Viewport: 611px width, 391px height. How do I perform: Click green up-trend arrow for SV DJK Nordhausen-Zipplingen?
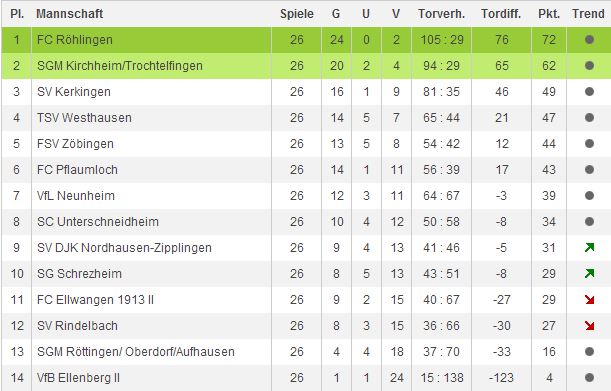click(x=589, y=248)
